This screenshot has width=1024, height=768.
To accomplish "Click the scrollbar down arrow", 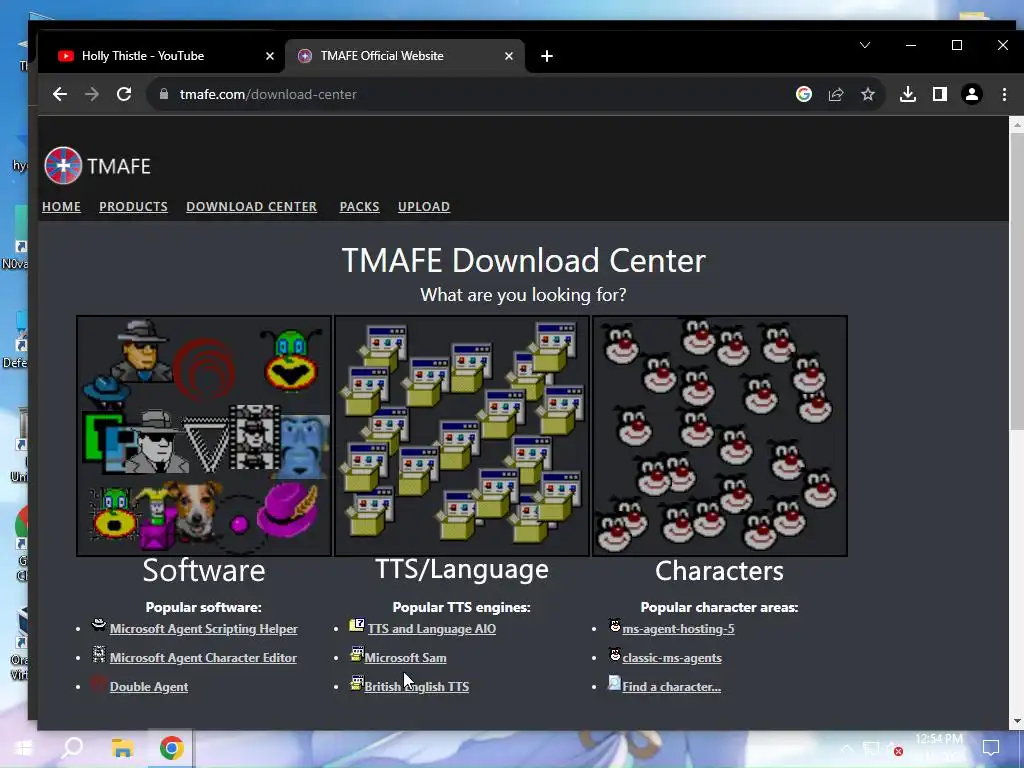I will 1017,722.
